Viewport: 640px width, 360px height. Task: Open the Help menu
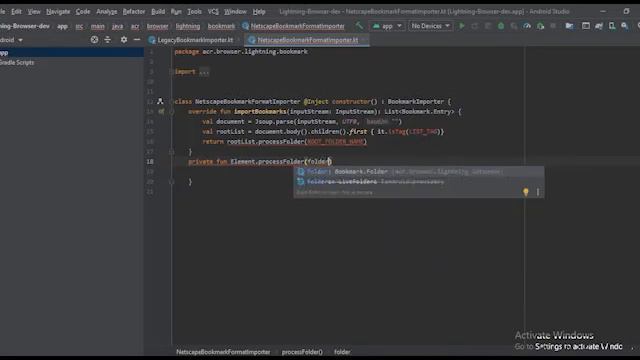(259, 11)
